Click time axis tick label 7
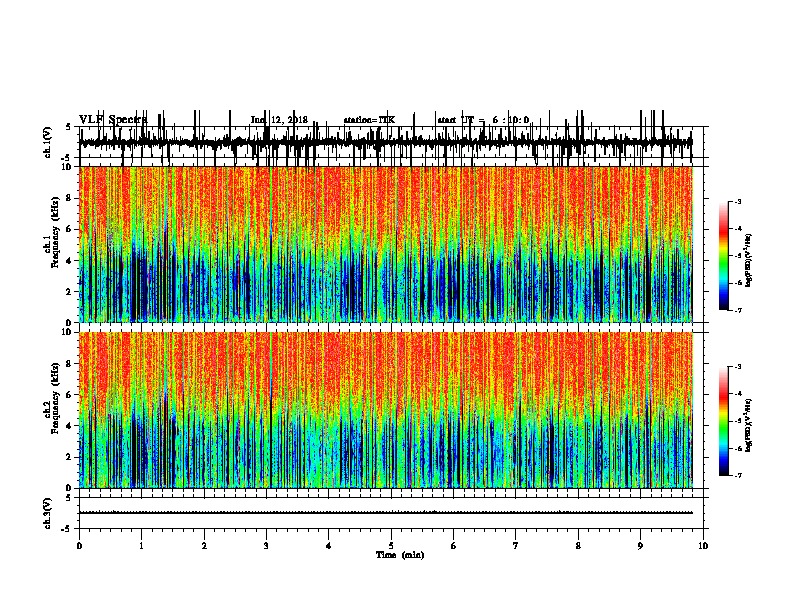The height and width of the screenshot is (612, 792). (516, 545)
